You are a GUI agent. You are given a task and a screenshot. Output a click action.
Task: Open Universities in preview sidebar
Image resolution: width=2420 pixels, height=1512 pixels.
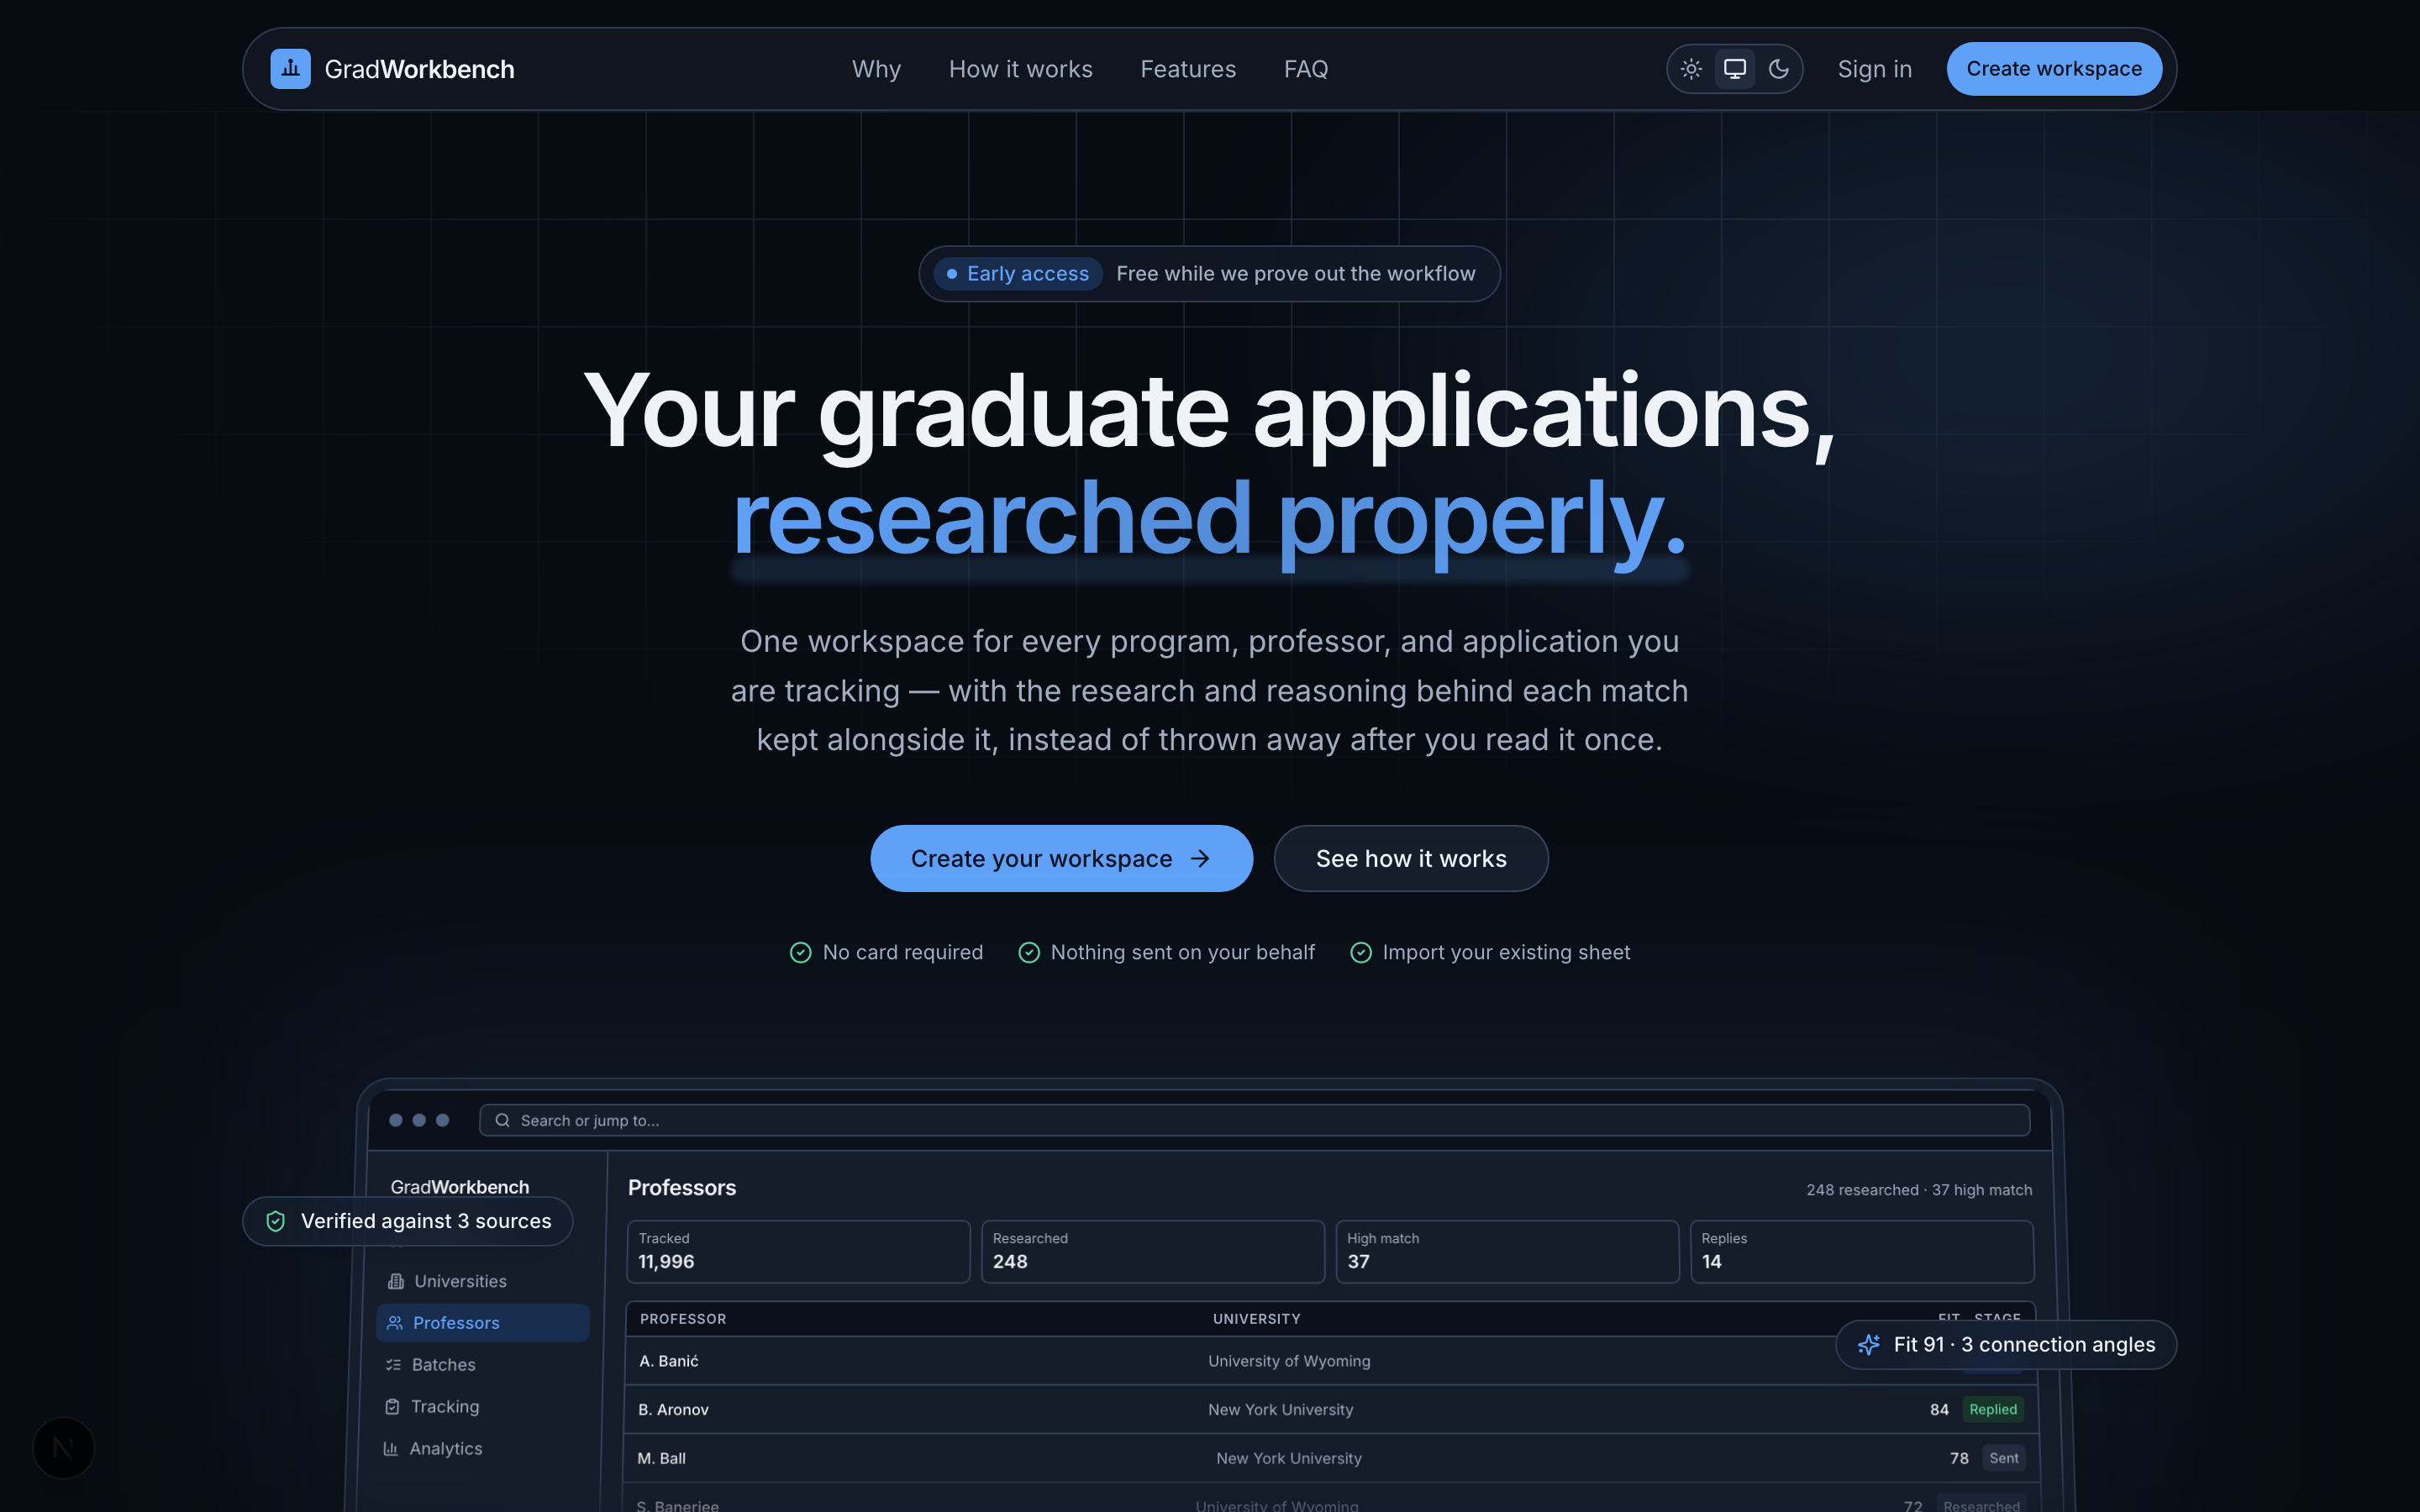[483, 1281]
